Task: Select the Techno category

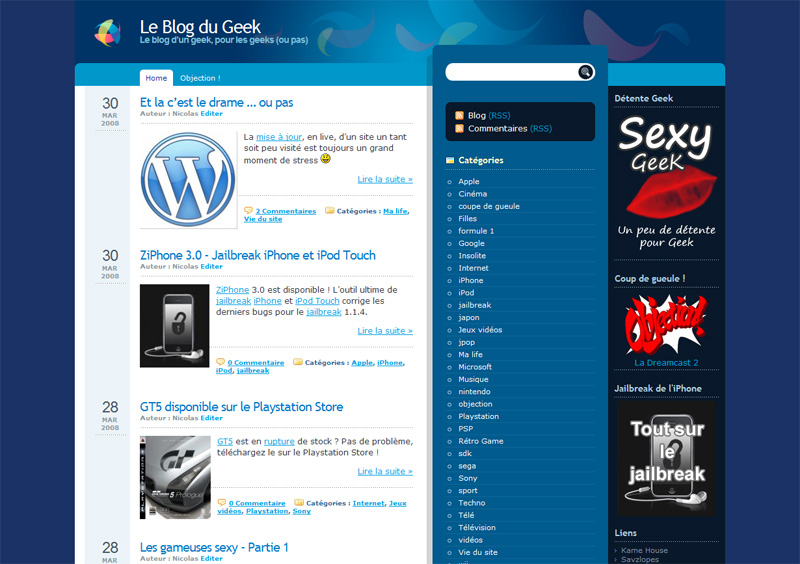Action: [471, 503]
